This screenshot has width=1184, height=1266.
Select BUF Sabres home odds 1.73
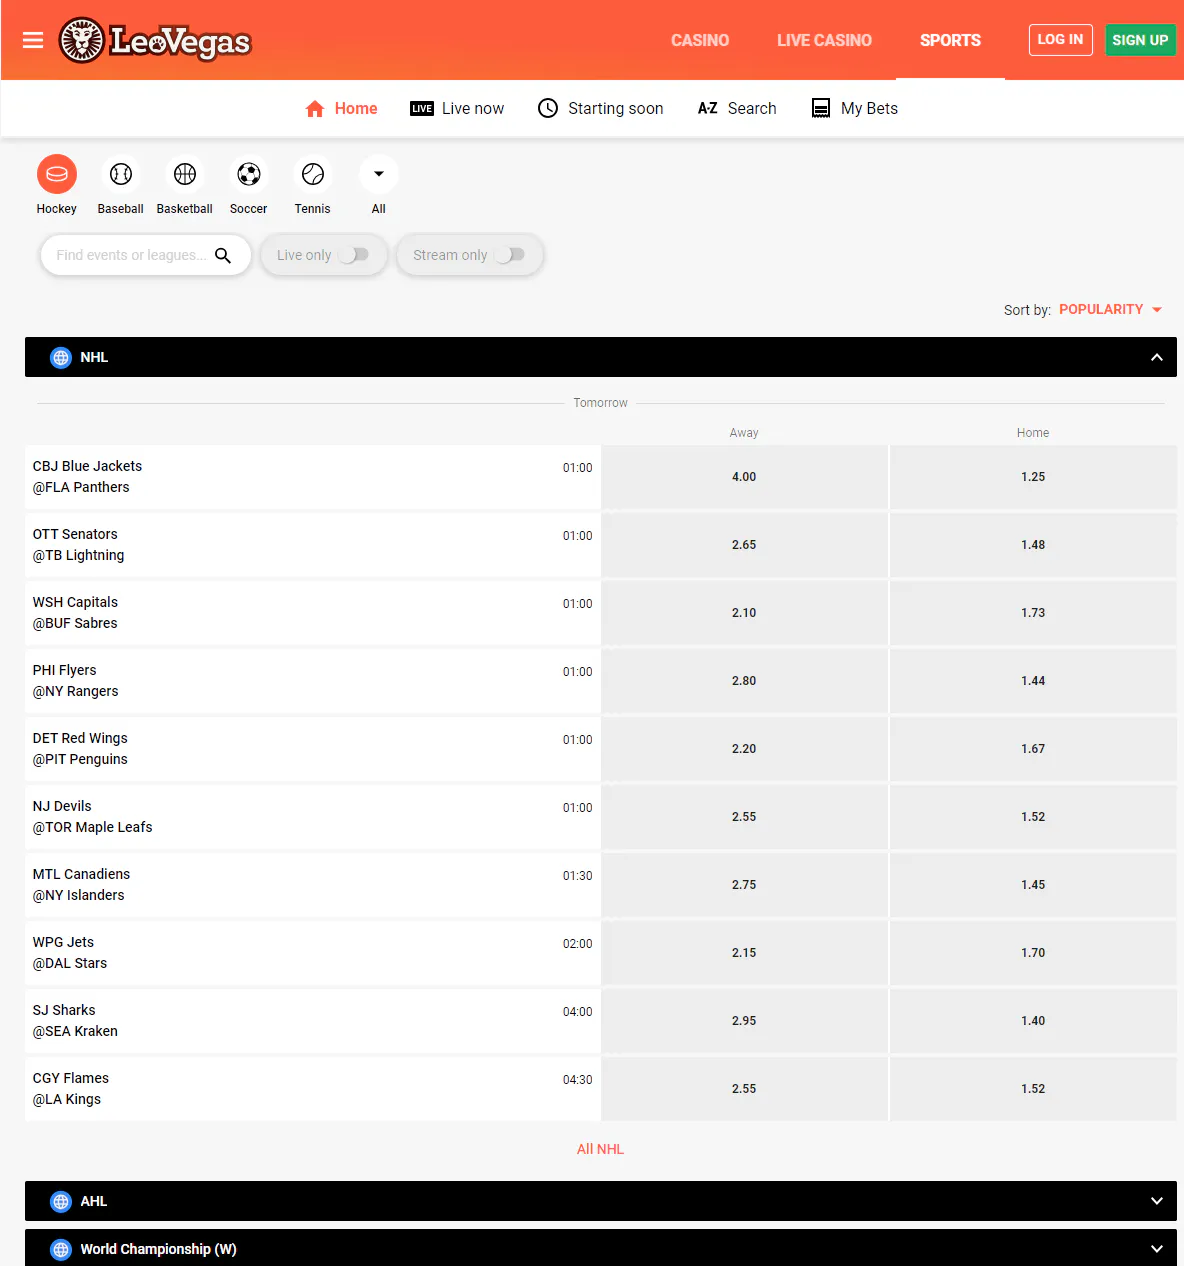pyautogui.click(x=1033, y=613)
